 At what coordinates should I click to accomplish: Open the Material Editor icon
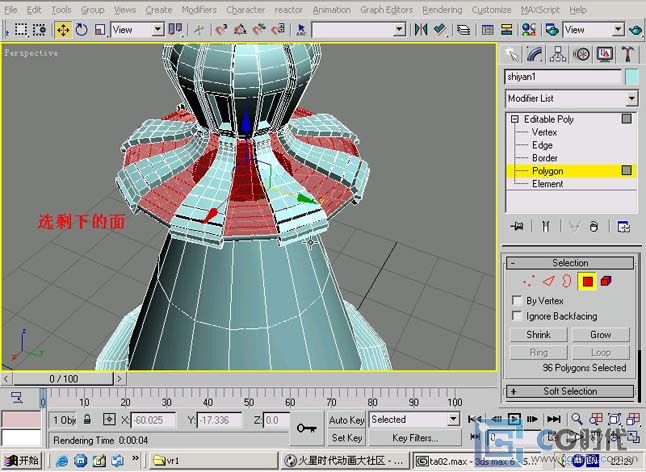529,30
